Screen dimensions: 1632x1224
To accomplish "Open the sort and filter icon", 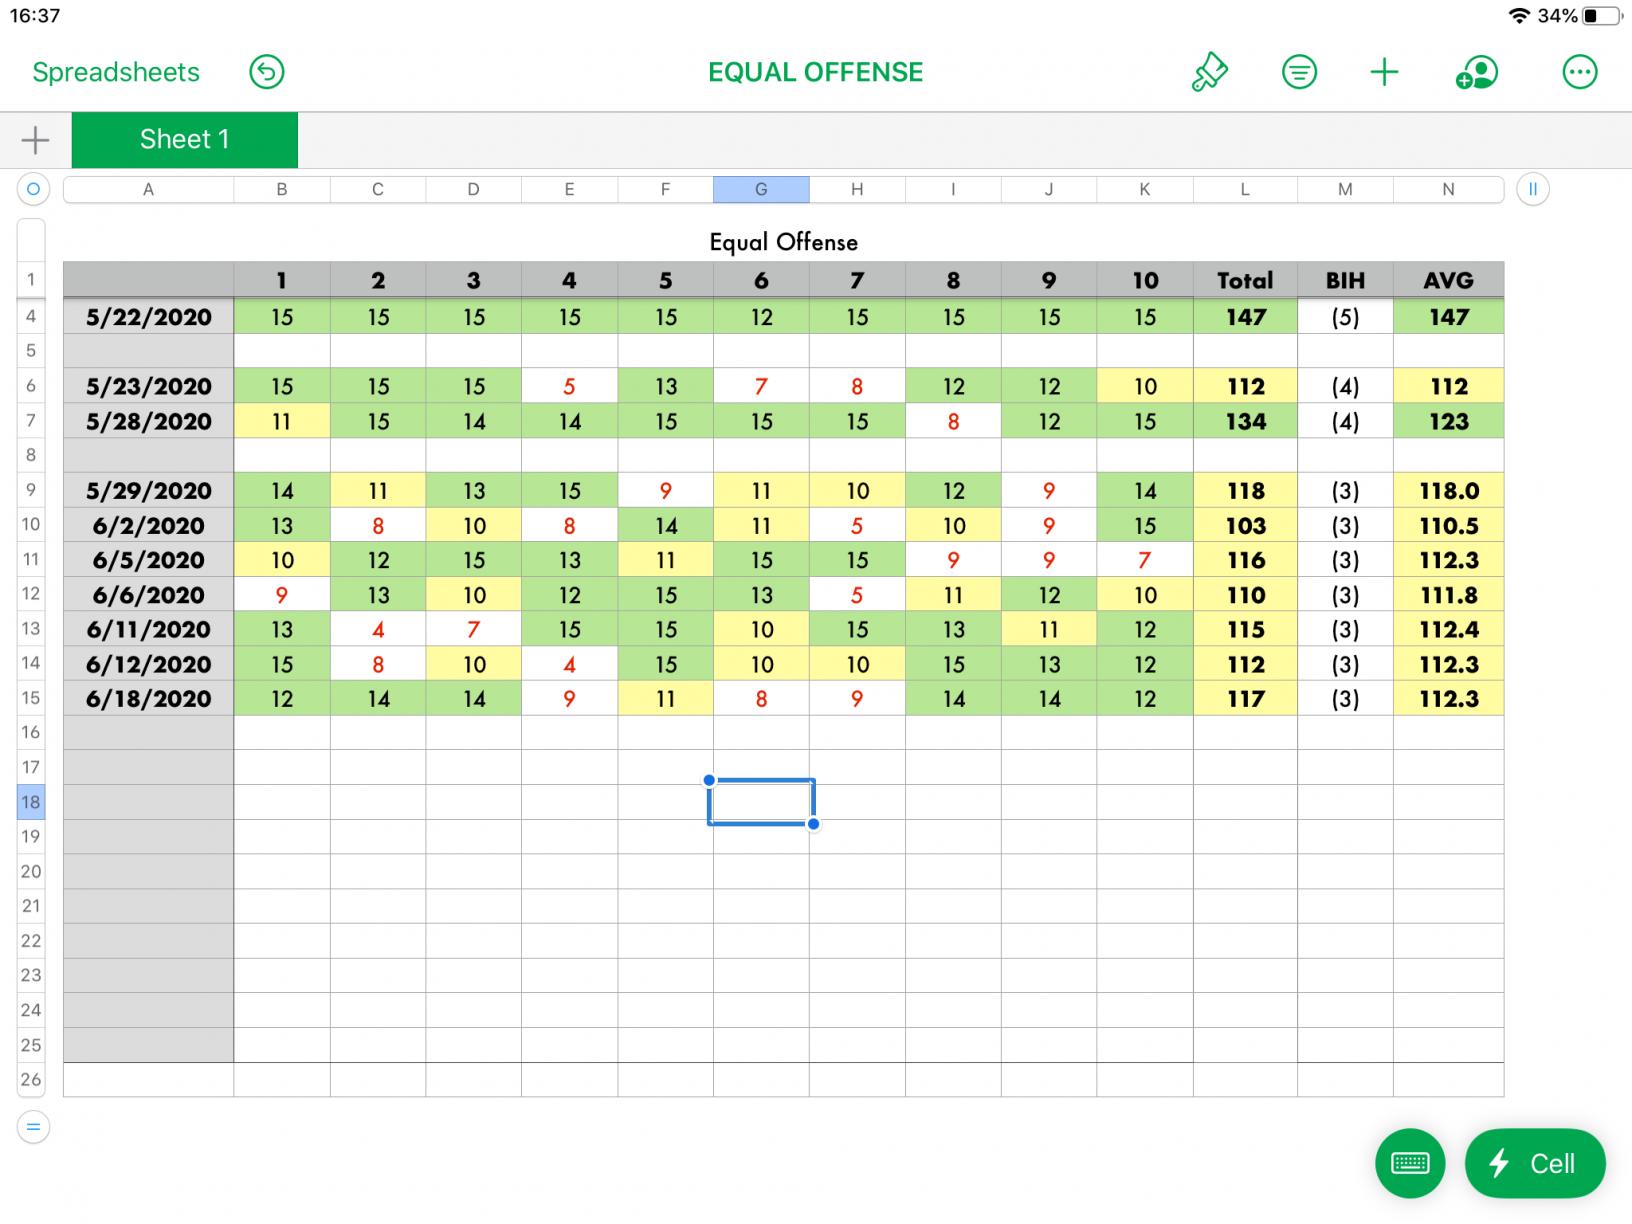I will [x=1299, y=72].
